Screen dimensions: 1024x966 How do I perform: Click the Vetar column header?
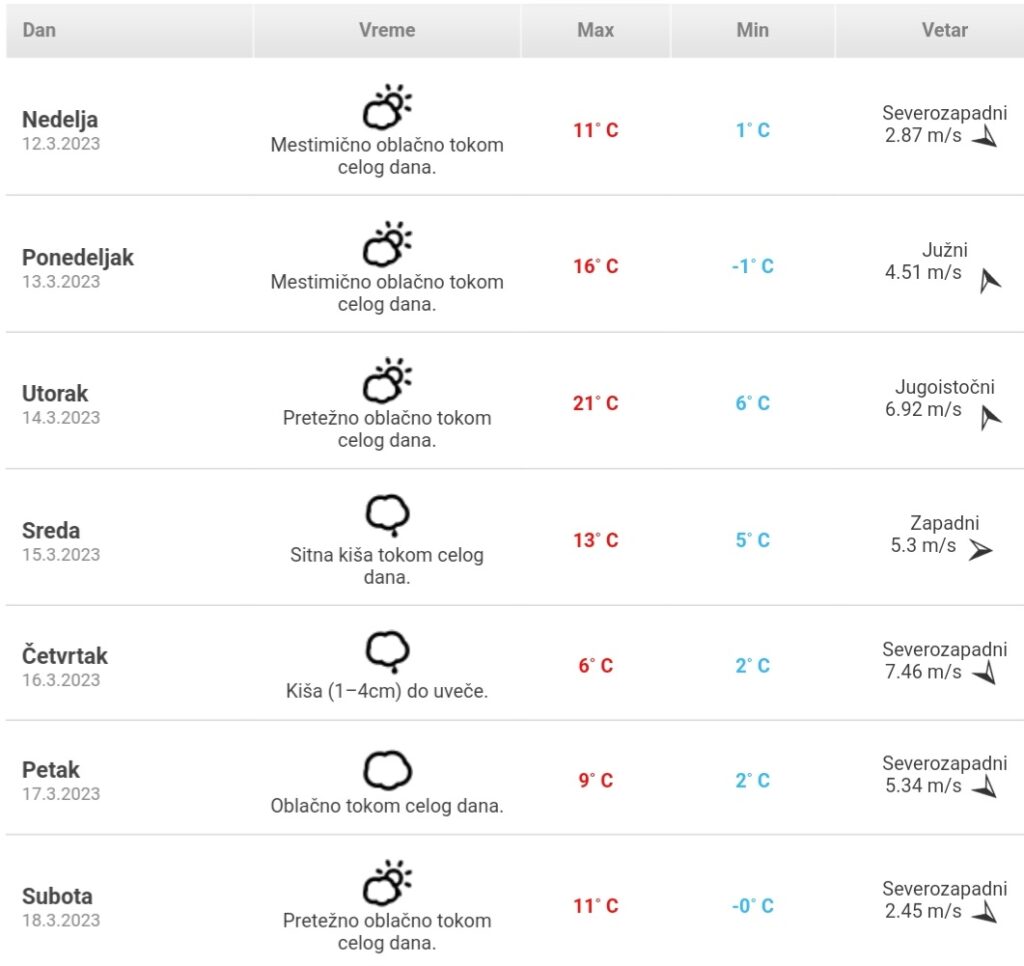tap(944, 30)
